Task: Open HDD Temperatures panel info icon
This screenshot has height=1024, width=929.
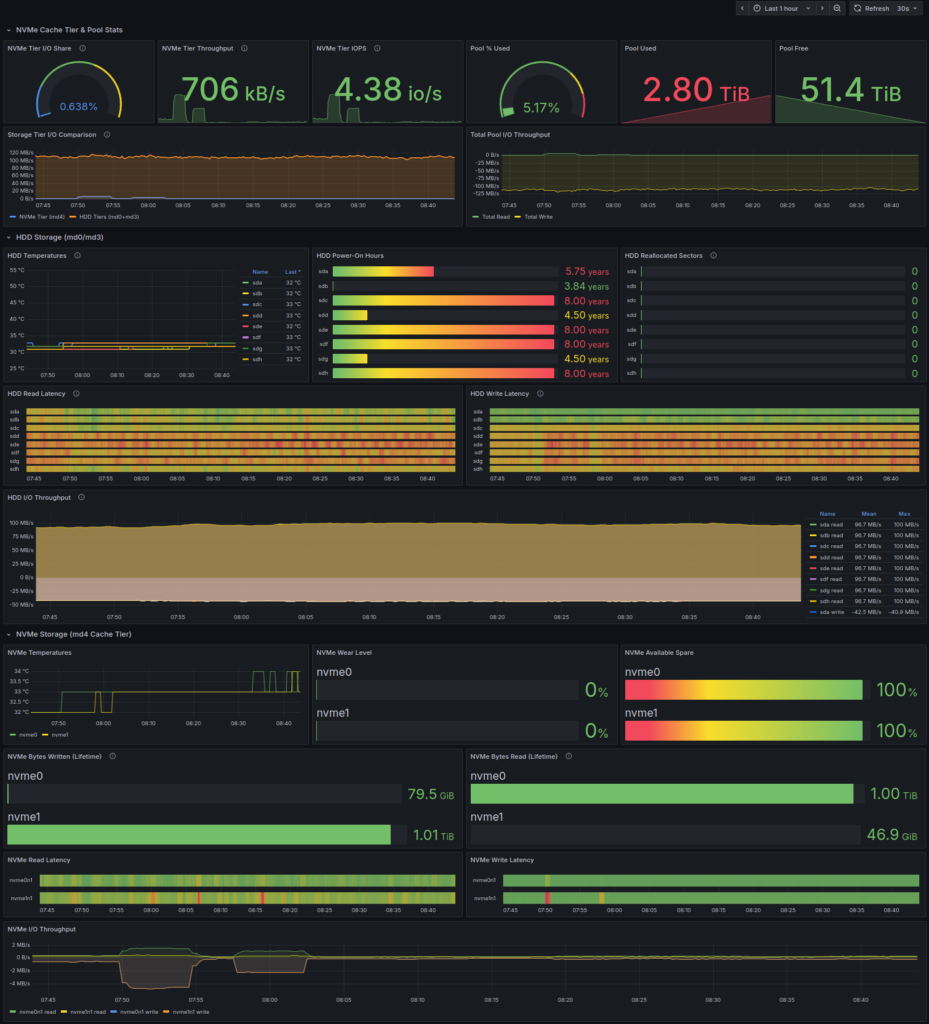Action: point(77,255)
